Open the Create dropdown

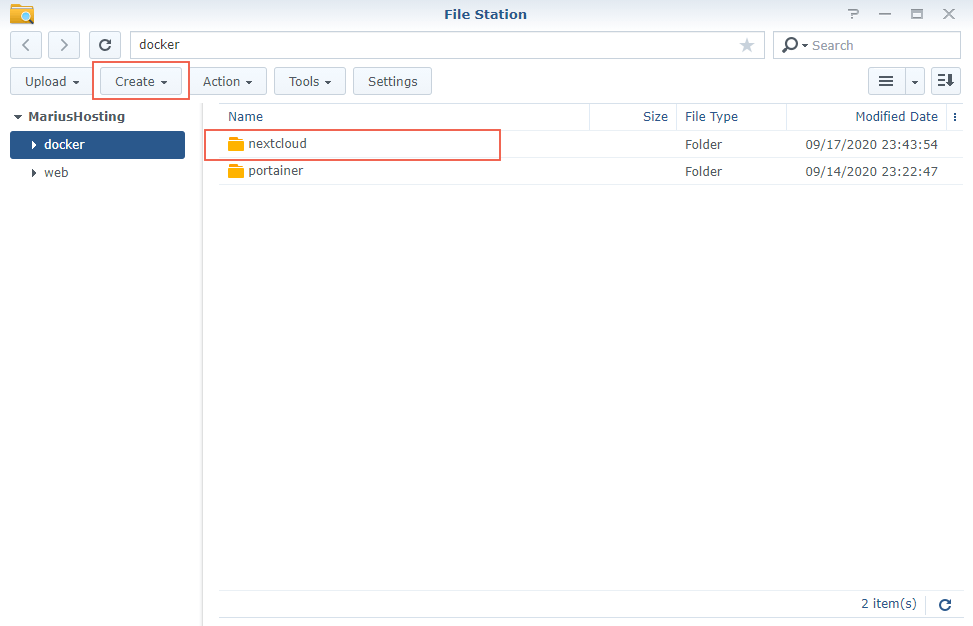[x=139, y=81]
